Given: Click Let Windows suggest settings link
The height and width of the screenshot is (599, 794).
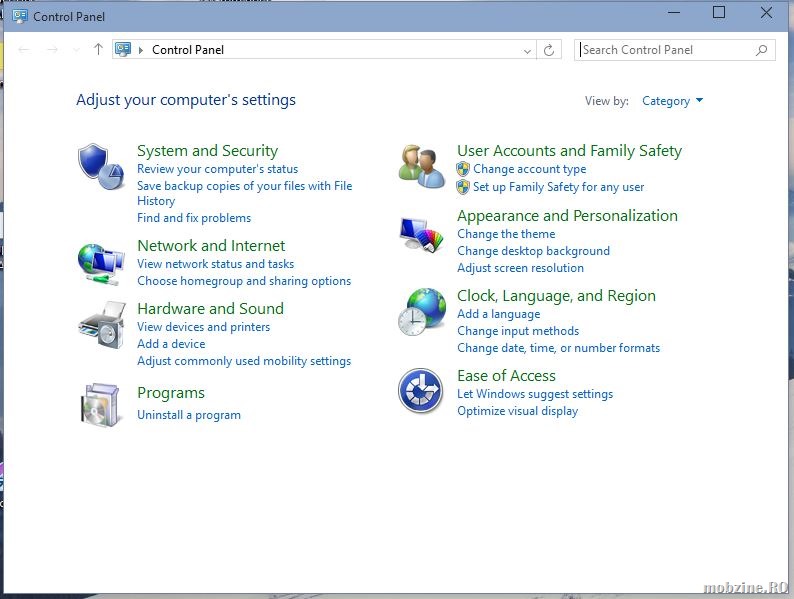Looking at the screenshot, I should [x=535, y=394].
